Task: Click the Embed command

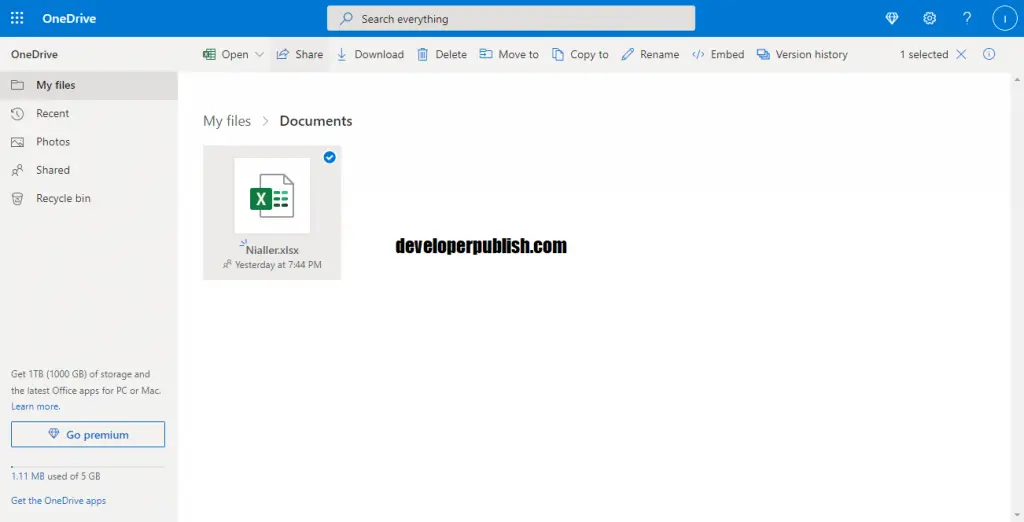Action: click(x=718, y=54)
